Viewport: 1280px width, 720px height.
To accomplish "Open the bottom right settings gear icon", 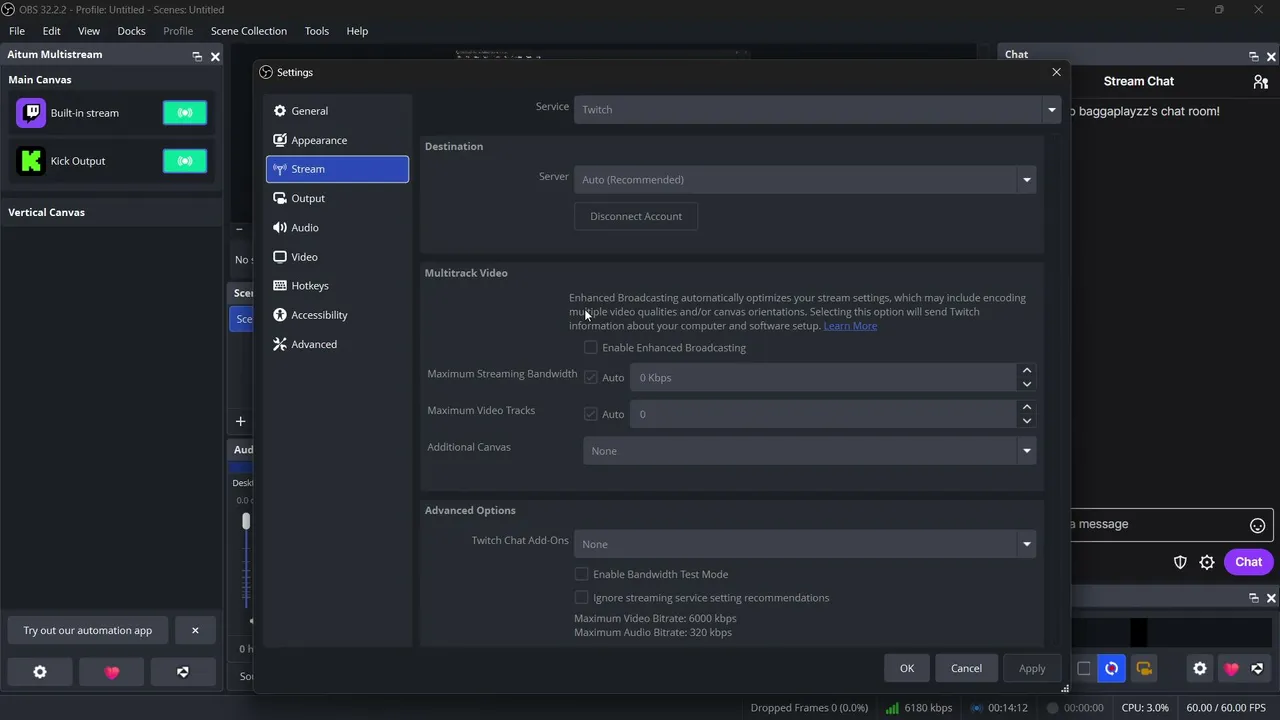I will tap(1200, 668).
